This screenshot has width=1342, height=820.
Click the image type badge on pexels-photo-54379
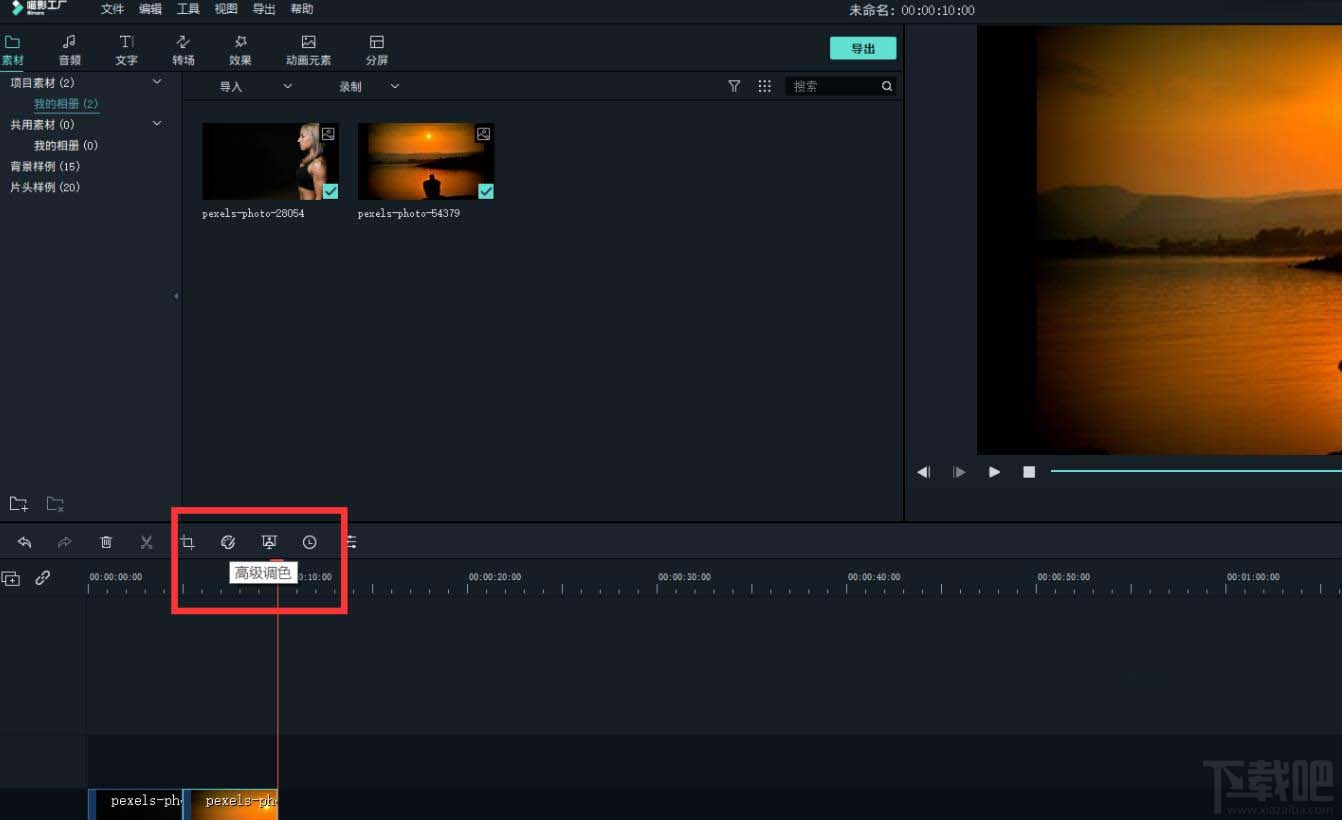[x=484, y=133]
